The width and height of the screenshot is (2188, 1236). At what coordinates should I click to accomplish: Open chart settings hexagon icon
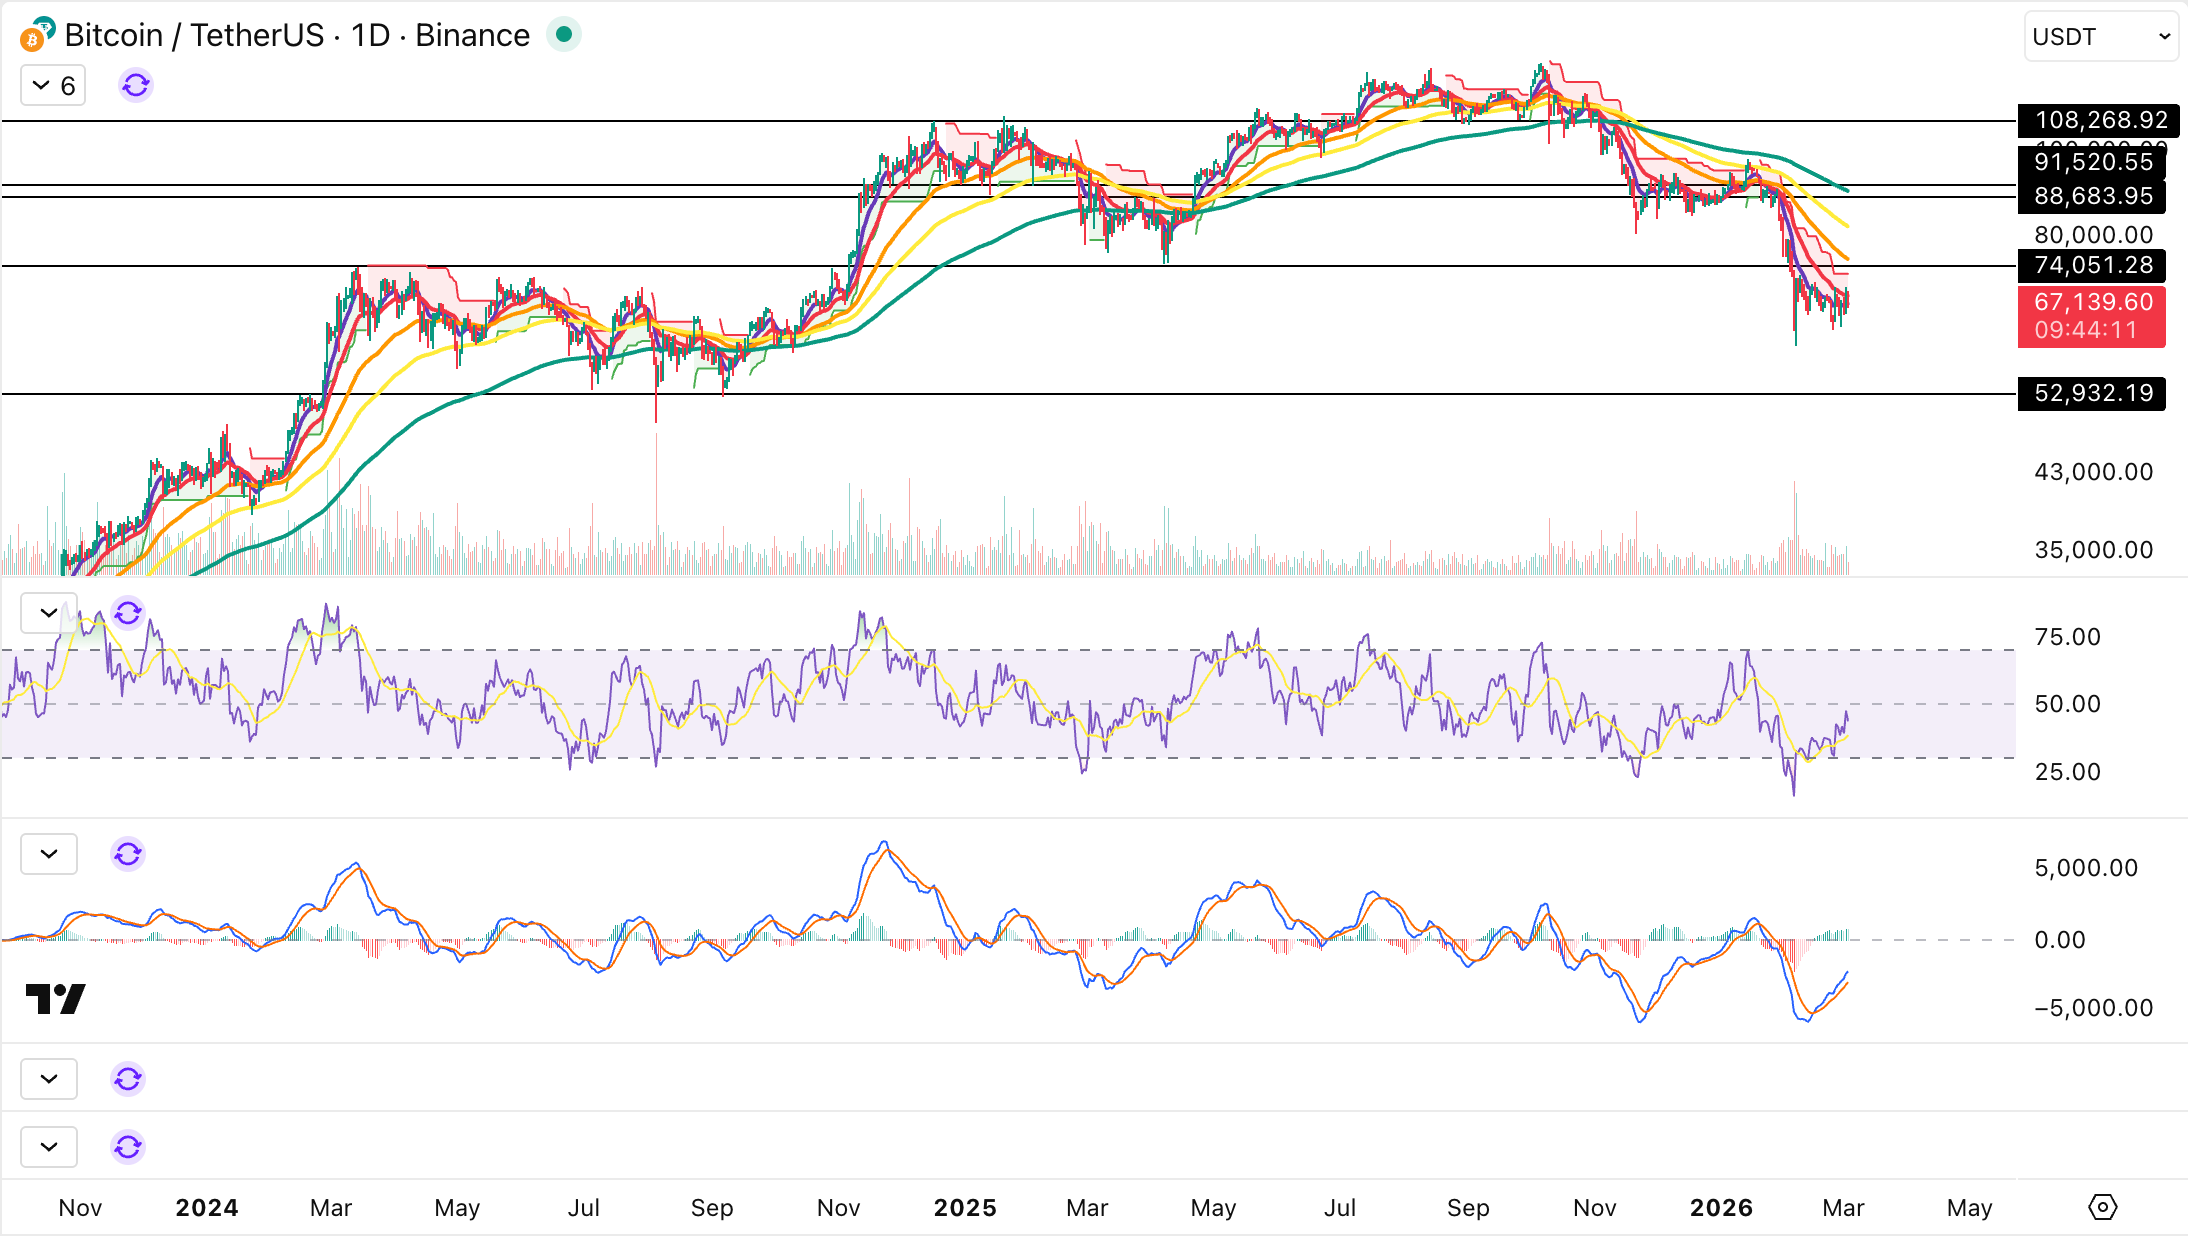[2102, 1207]
